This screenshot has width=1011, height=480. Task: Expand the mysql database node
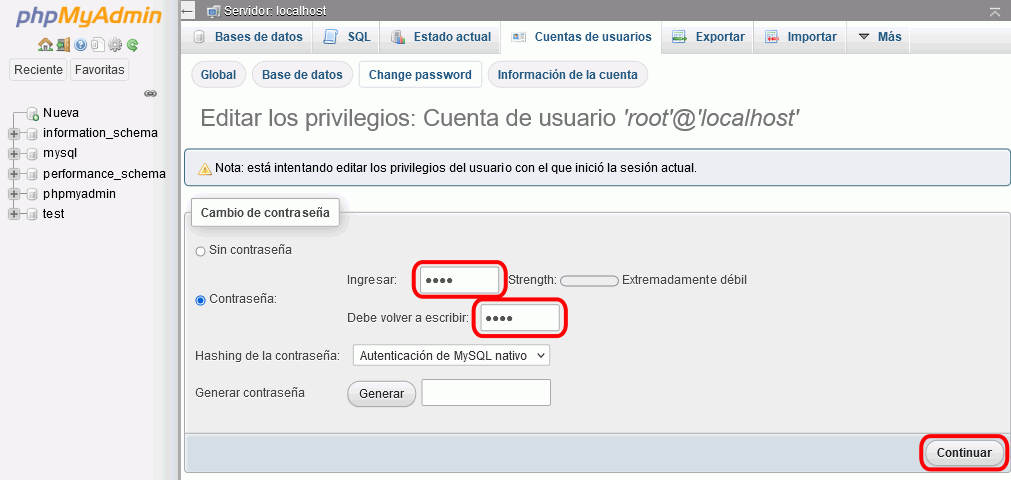click(14, 154)
